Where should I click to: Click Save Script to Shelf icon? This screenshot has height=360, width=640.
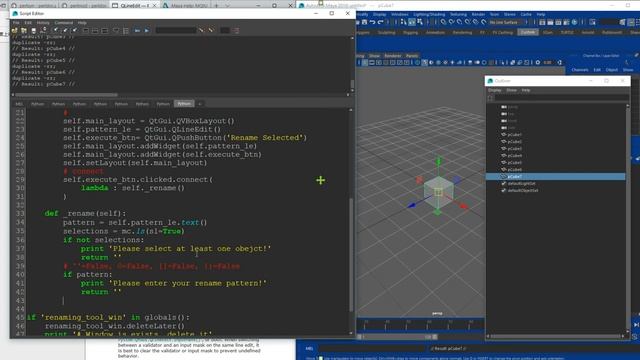44,30
